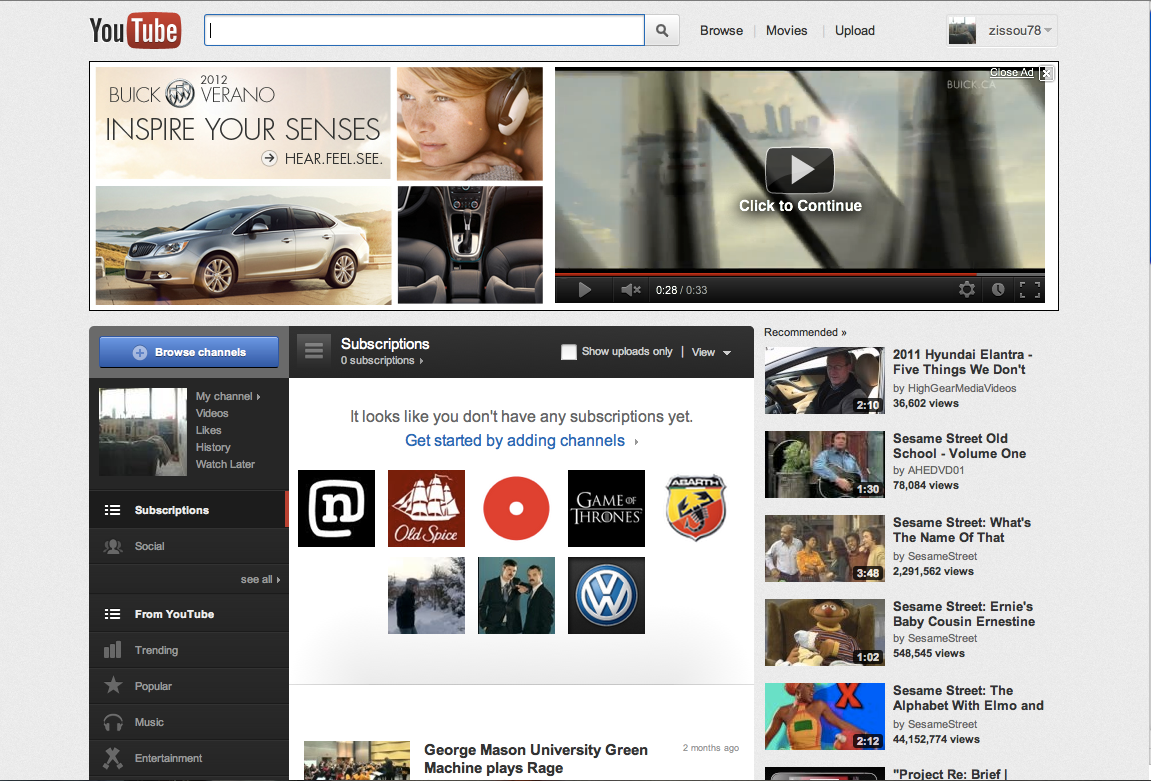
Task: Open The Alphabet With Elmo video title
Action: point(967,698)
